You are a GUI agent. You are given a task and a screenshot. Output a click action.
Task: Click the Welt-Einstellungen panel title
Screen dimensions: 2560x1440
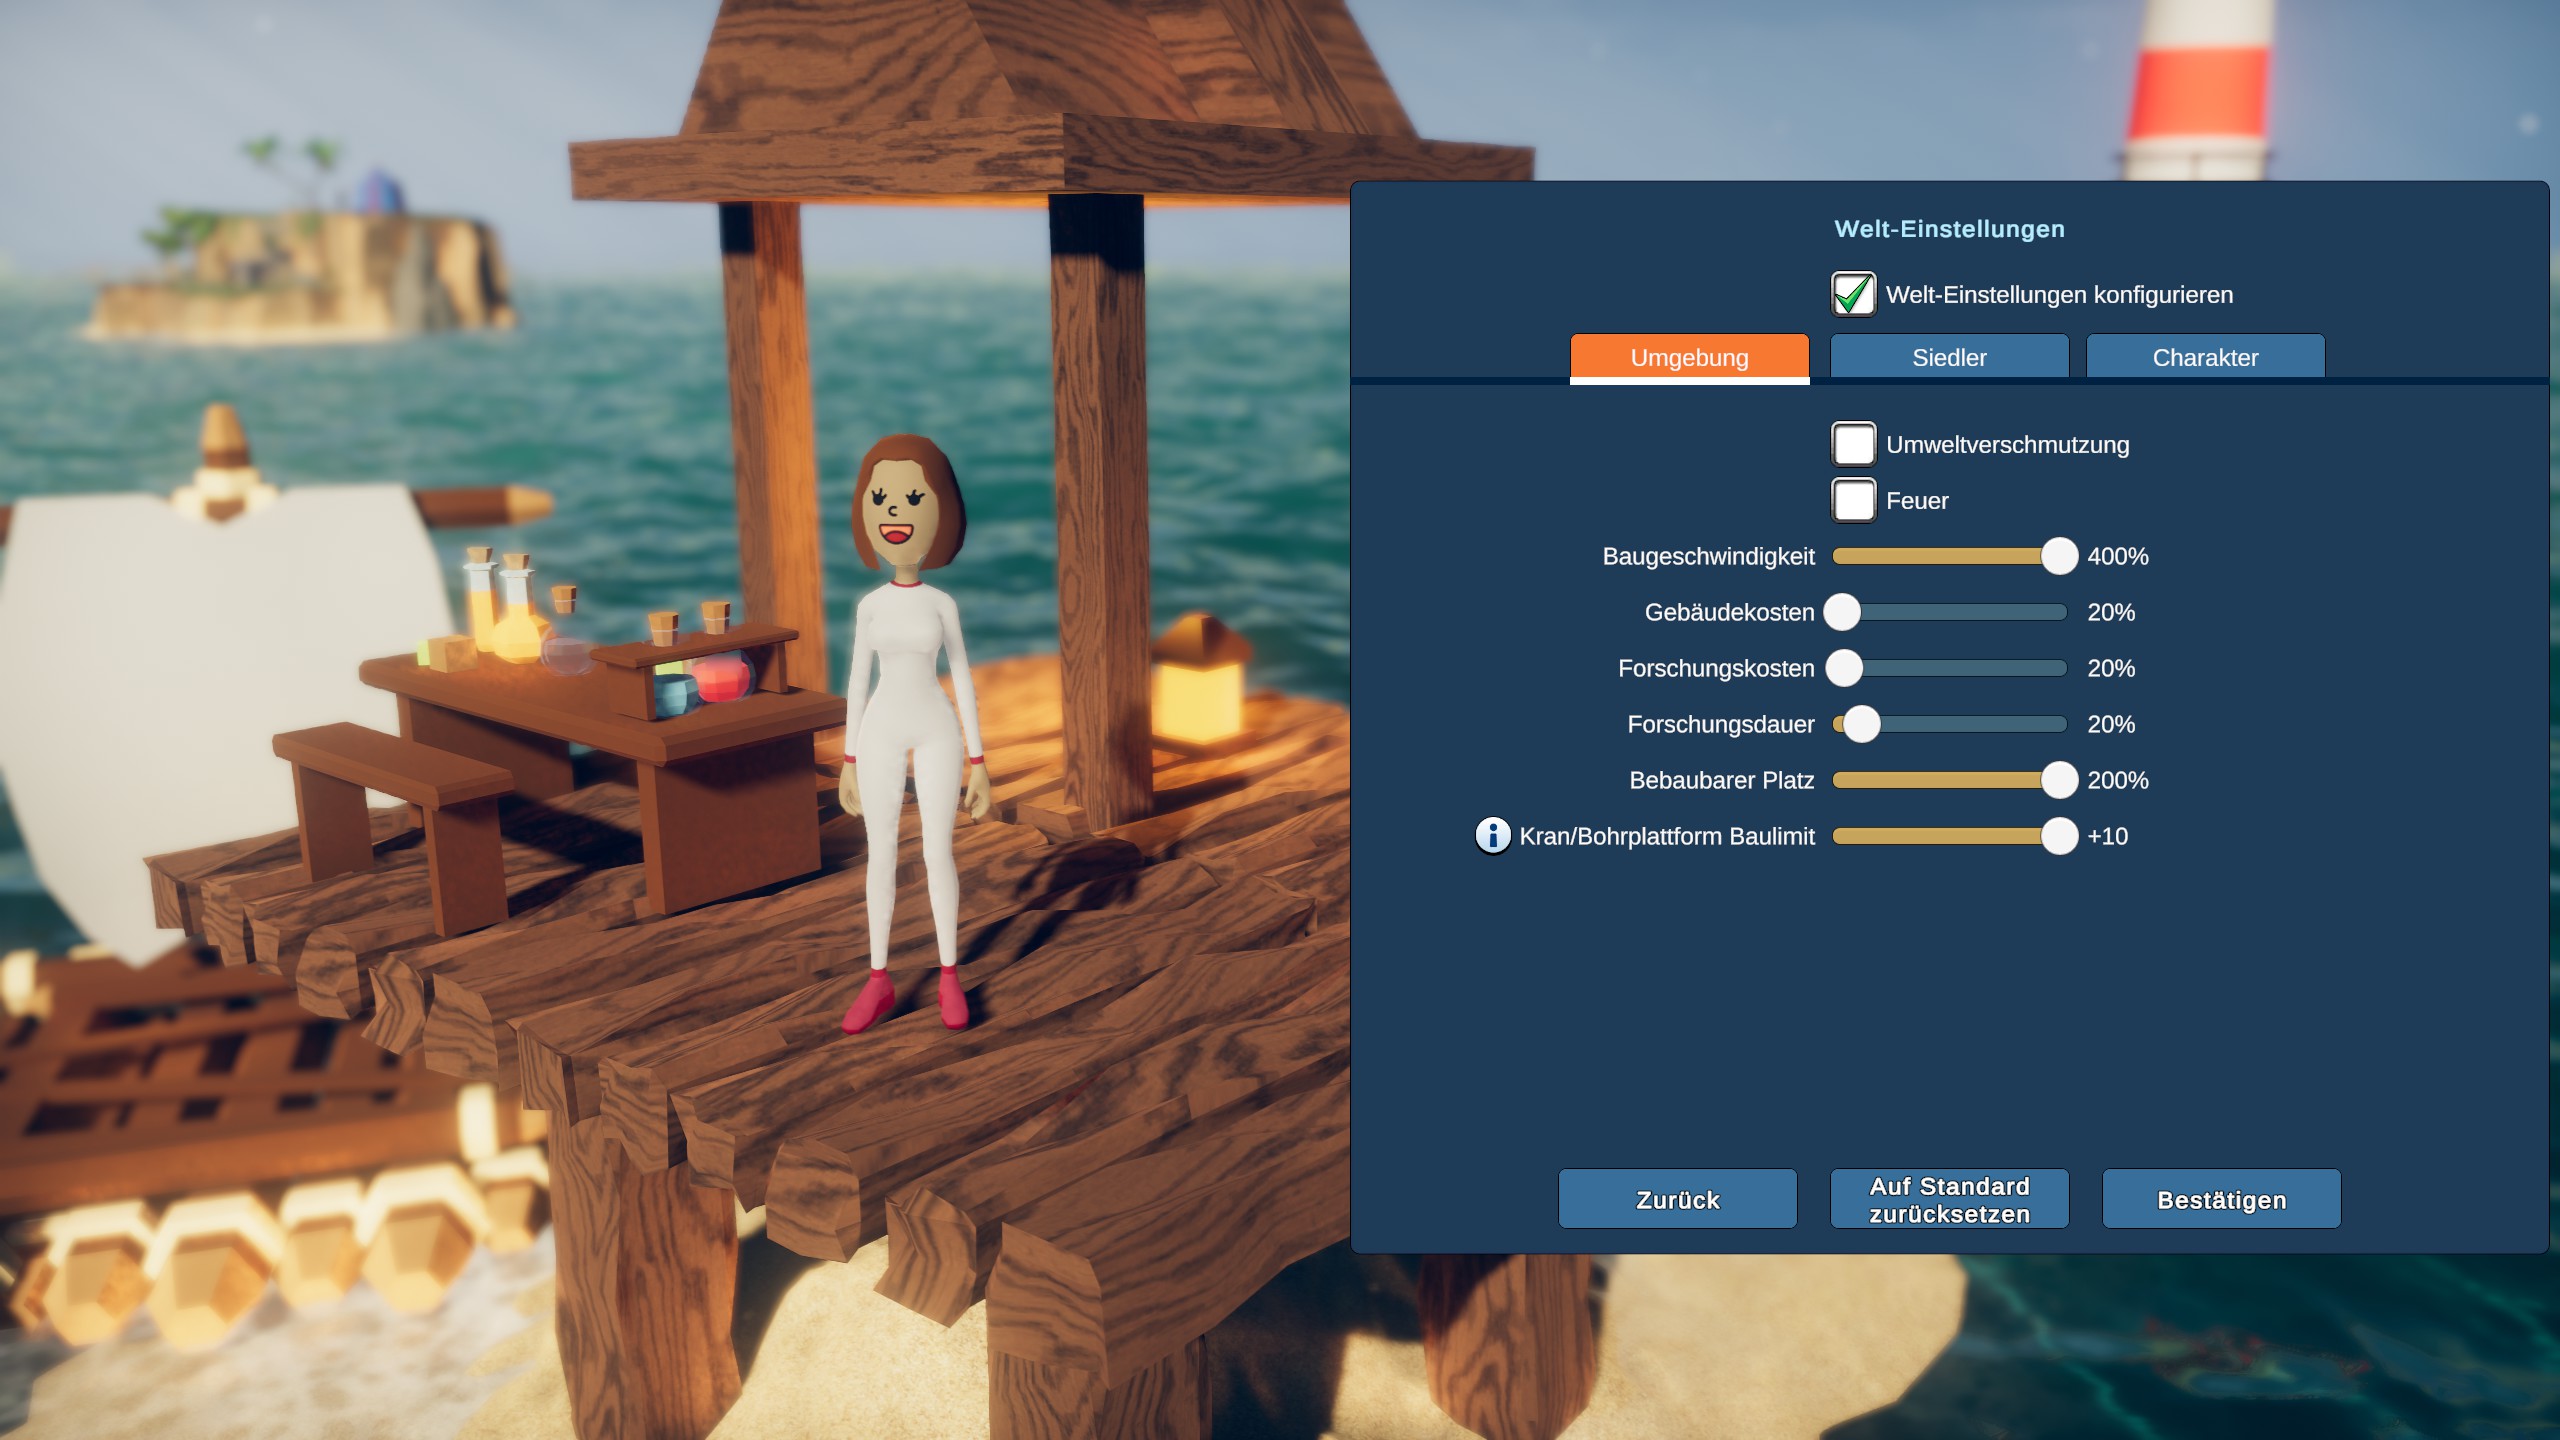1948,229
